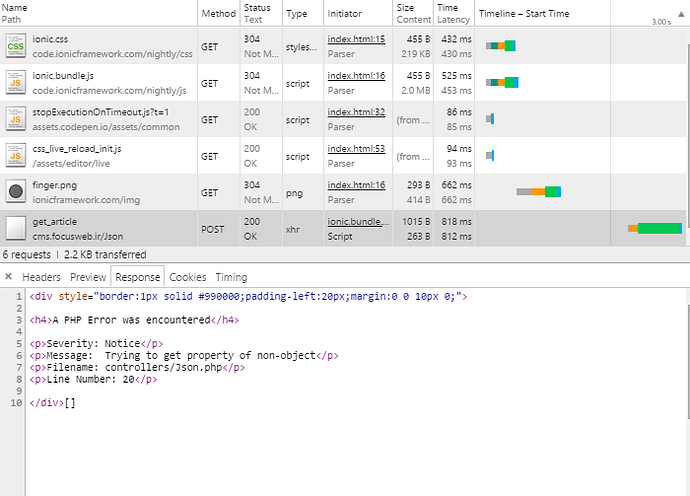Click the timeline bar for ionic.css
The height and width of the screenshot is (496, 690).
pos(501,45)
